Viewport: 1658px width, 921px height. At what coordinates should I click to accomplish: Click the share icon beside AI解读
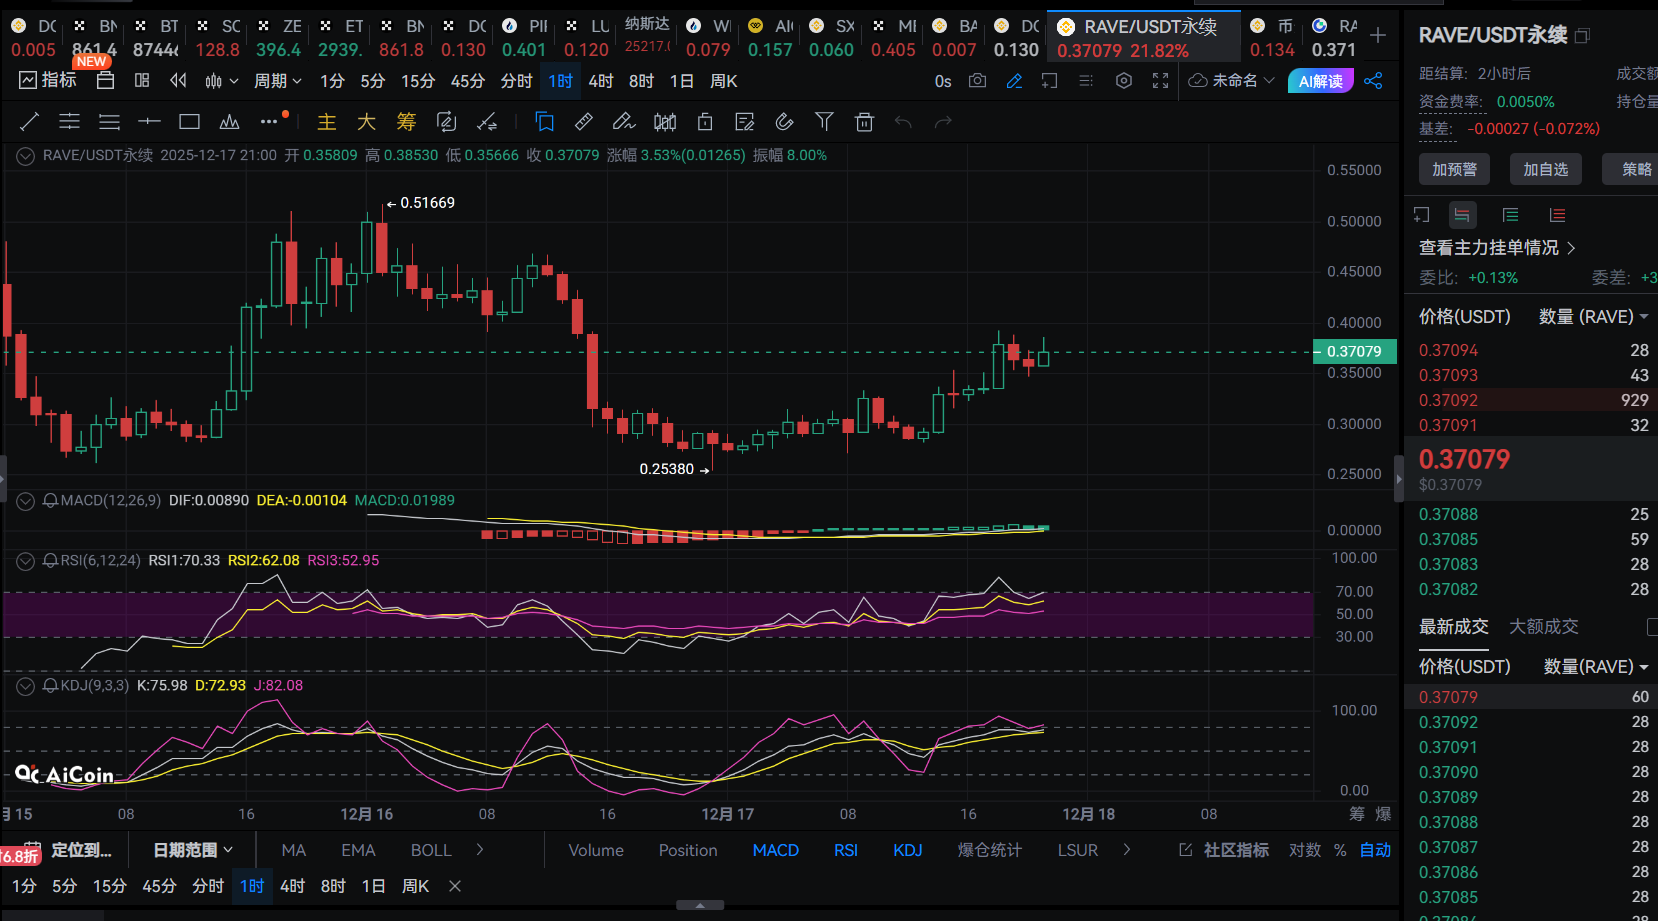pyautogui.click(x=1373, y=81)
